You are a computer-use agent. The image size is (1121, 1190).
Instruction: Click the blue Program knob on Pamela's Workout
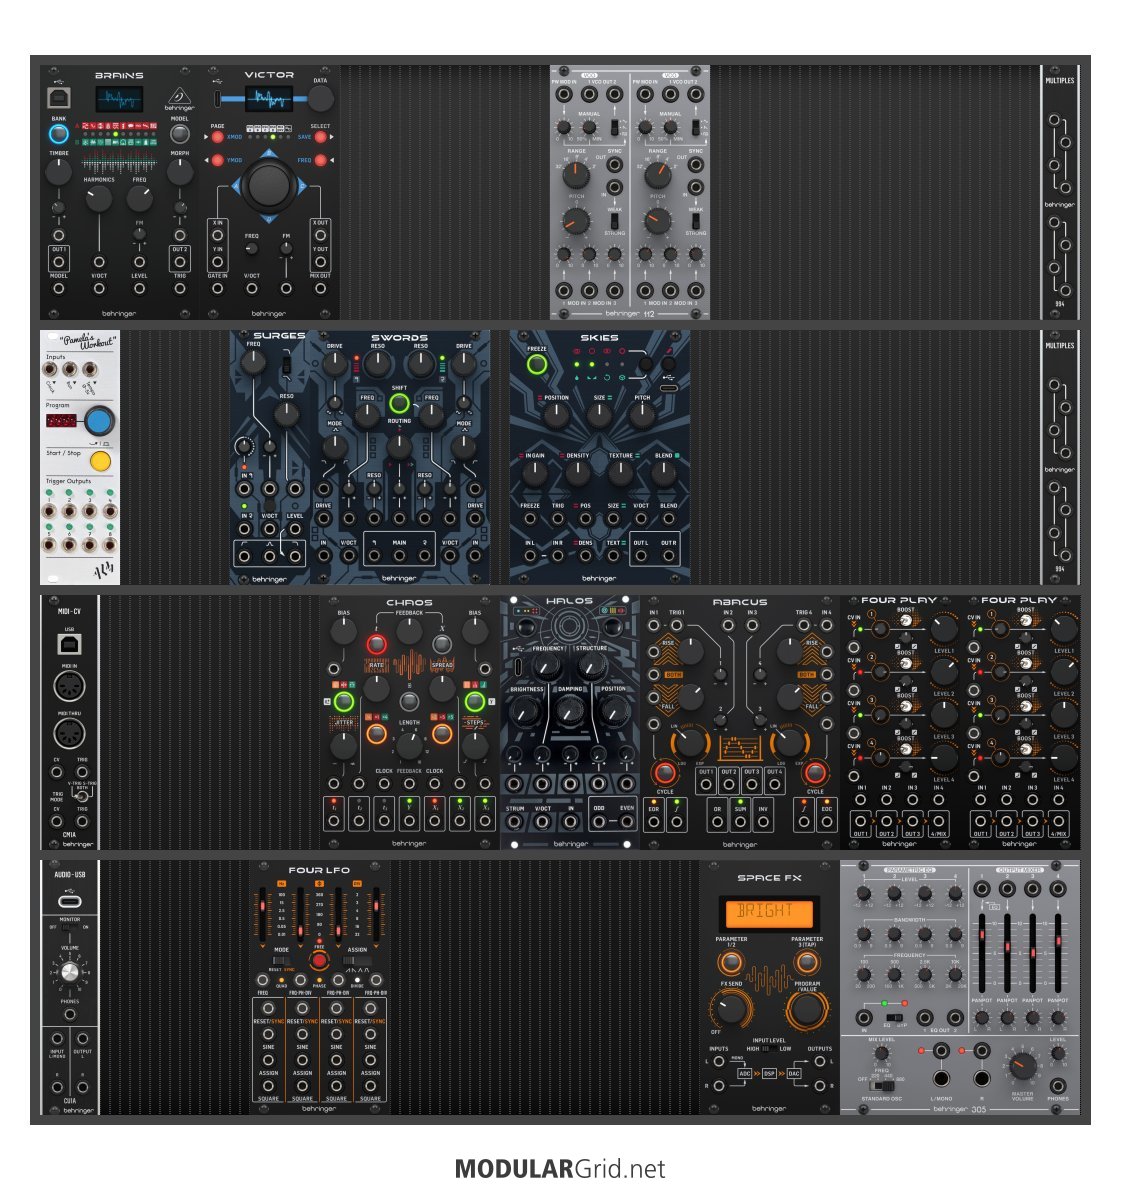[x=99, y=420]
